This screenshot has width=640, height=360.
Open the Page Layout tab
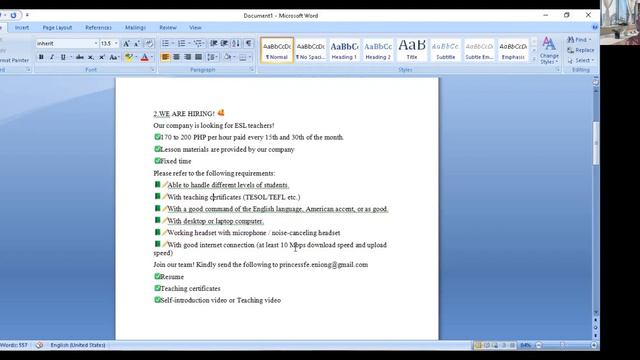click(57, 28)
